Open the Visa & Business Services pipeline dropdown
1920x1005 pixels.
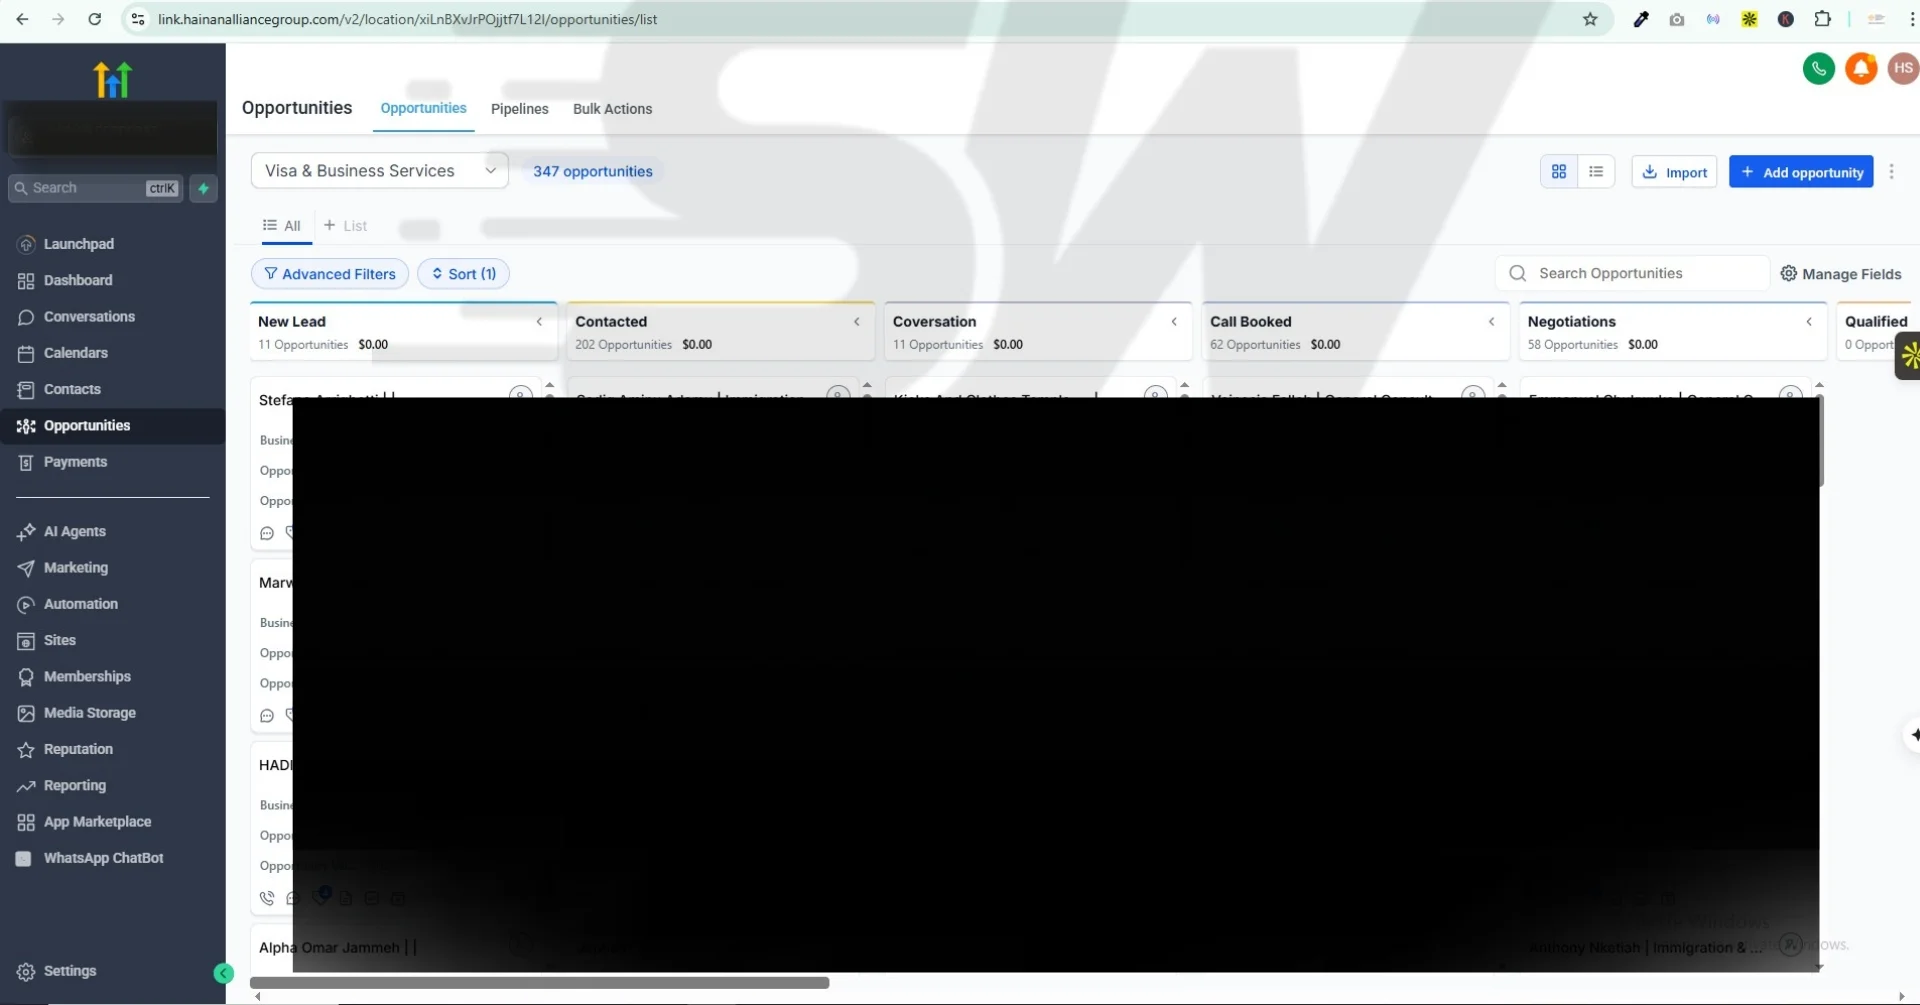(x=379, y=171)
